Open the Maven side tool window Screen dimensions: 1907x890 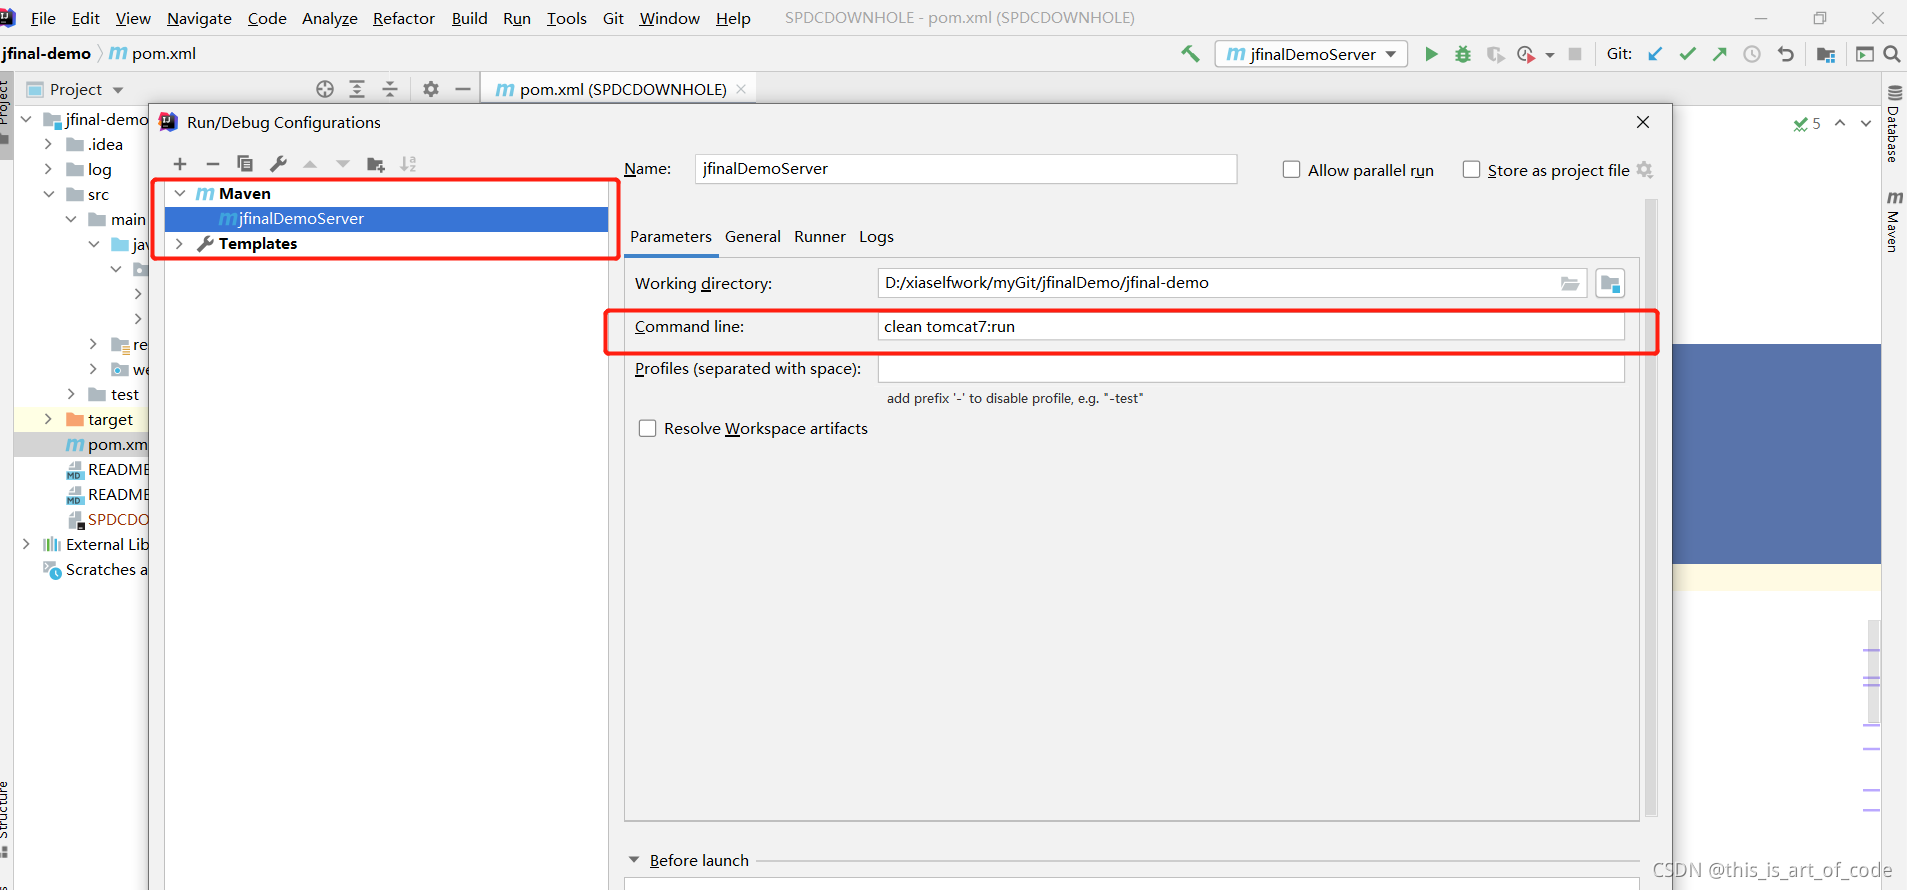pyautogui.click(x=1894, y=221)
